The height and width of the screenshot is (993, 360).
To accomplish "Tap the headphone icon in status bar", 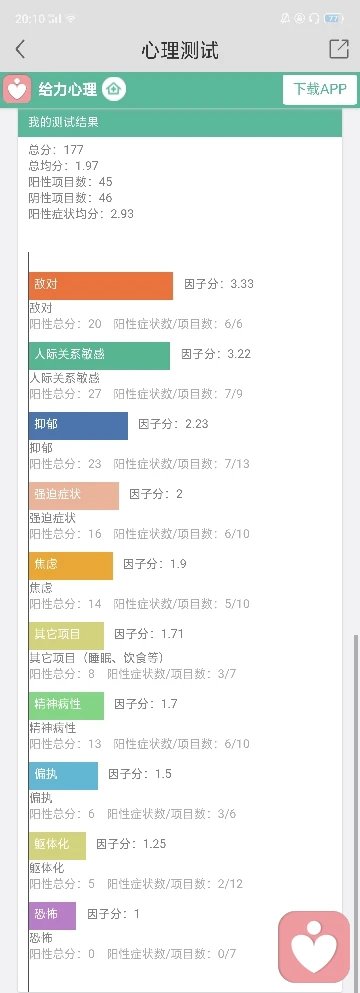I will point(314,19).
